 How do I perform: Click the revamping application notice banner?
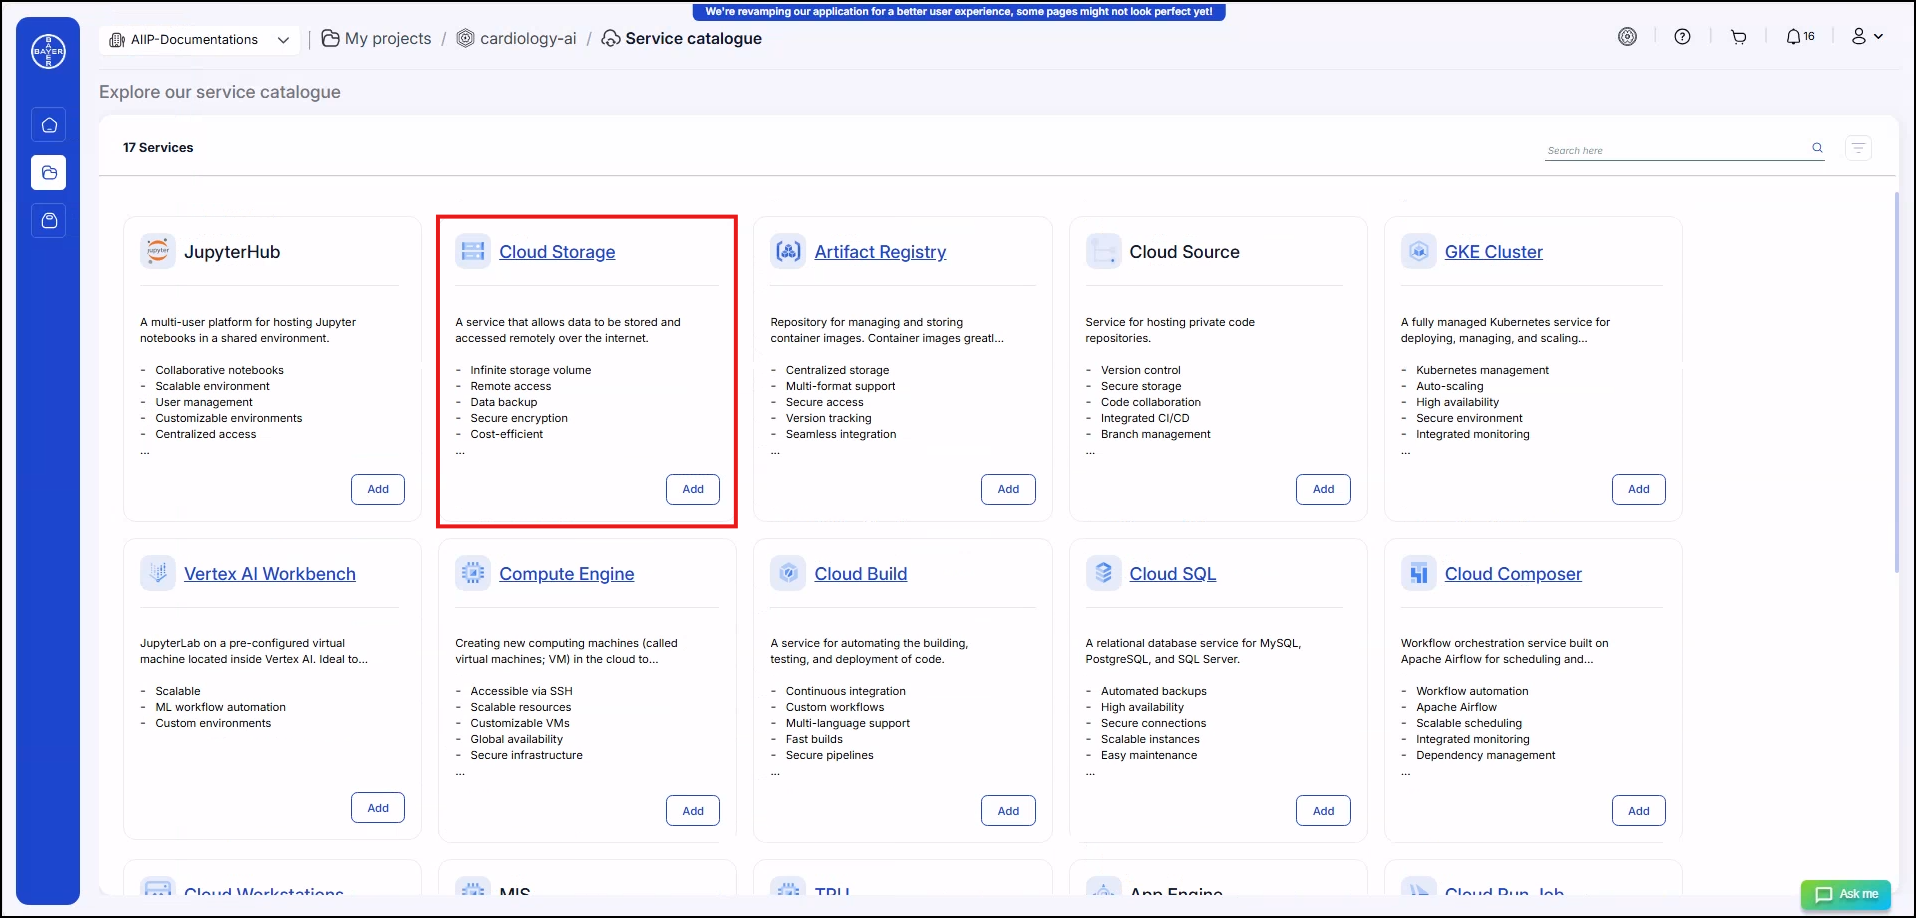(959, 12)
